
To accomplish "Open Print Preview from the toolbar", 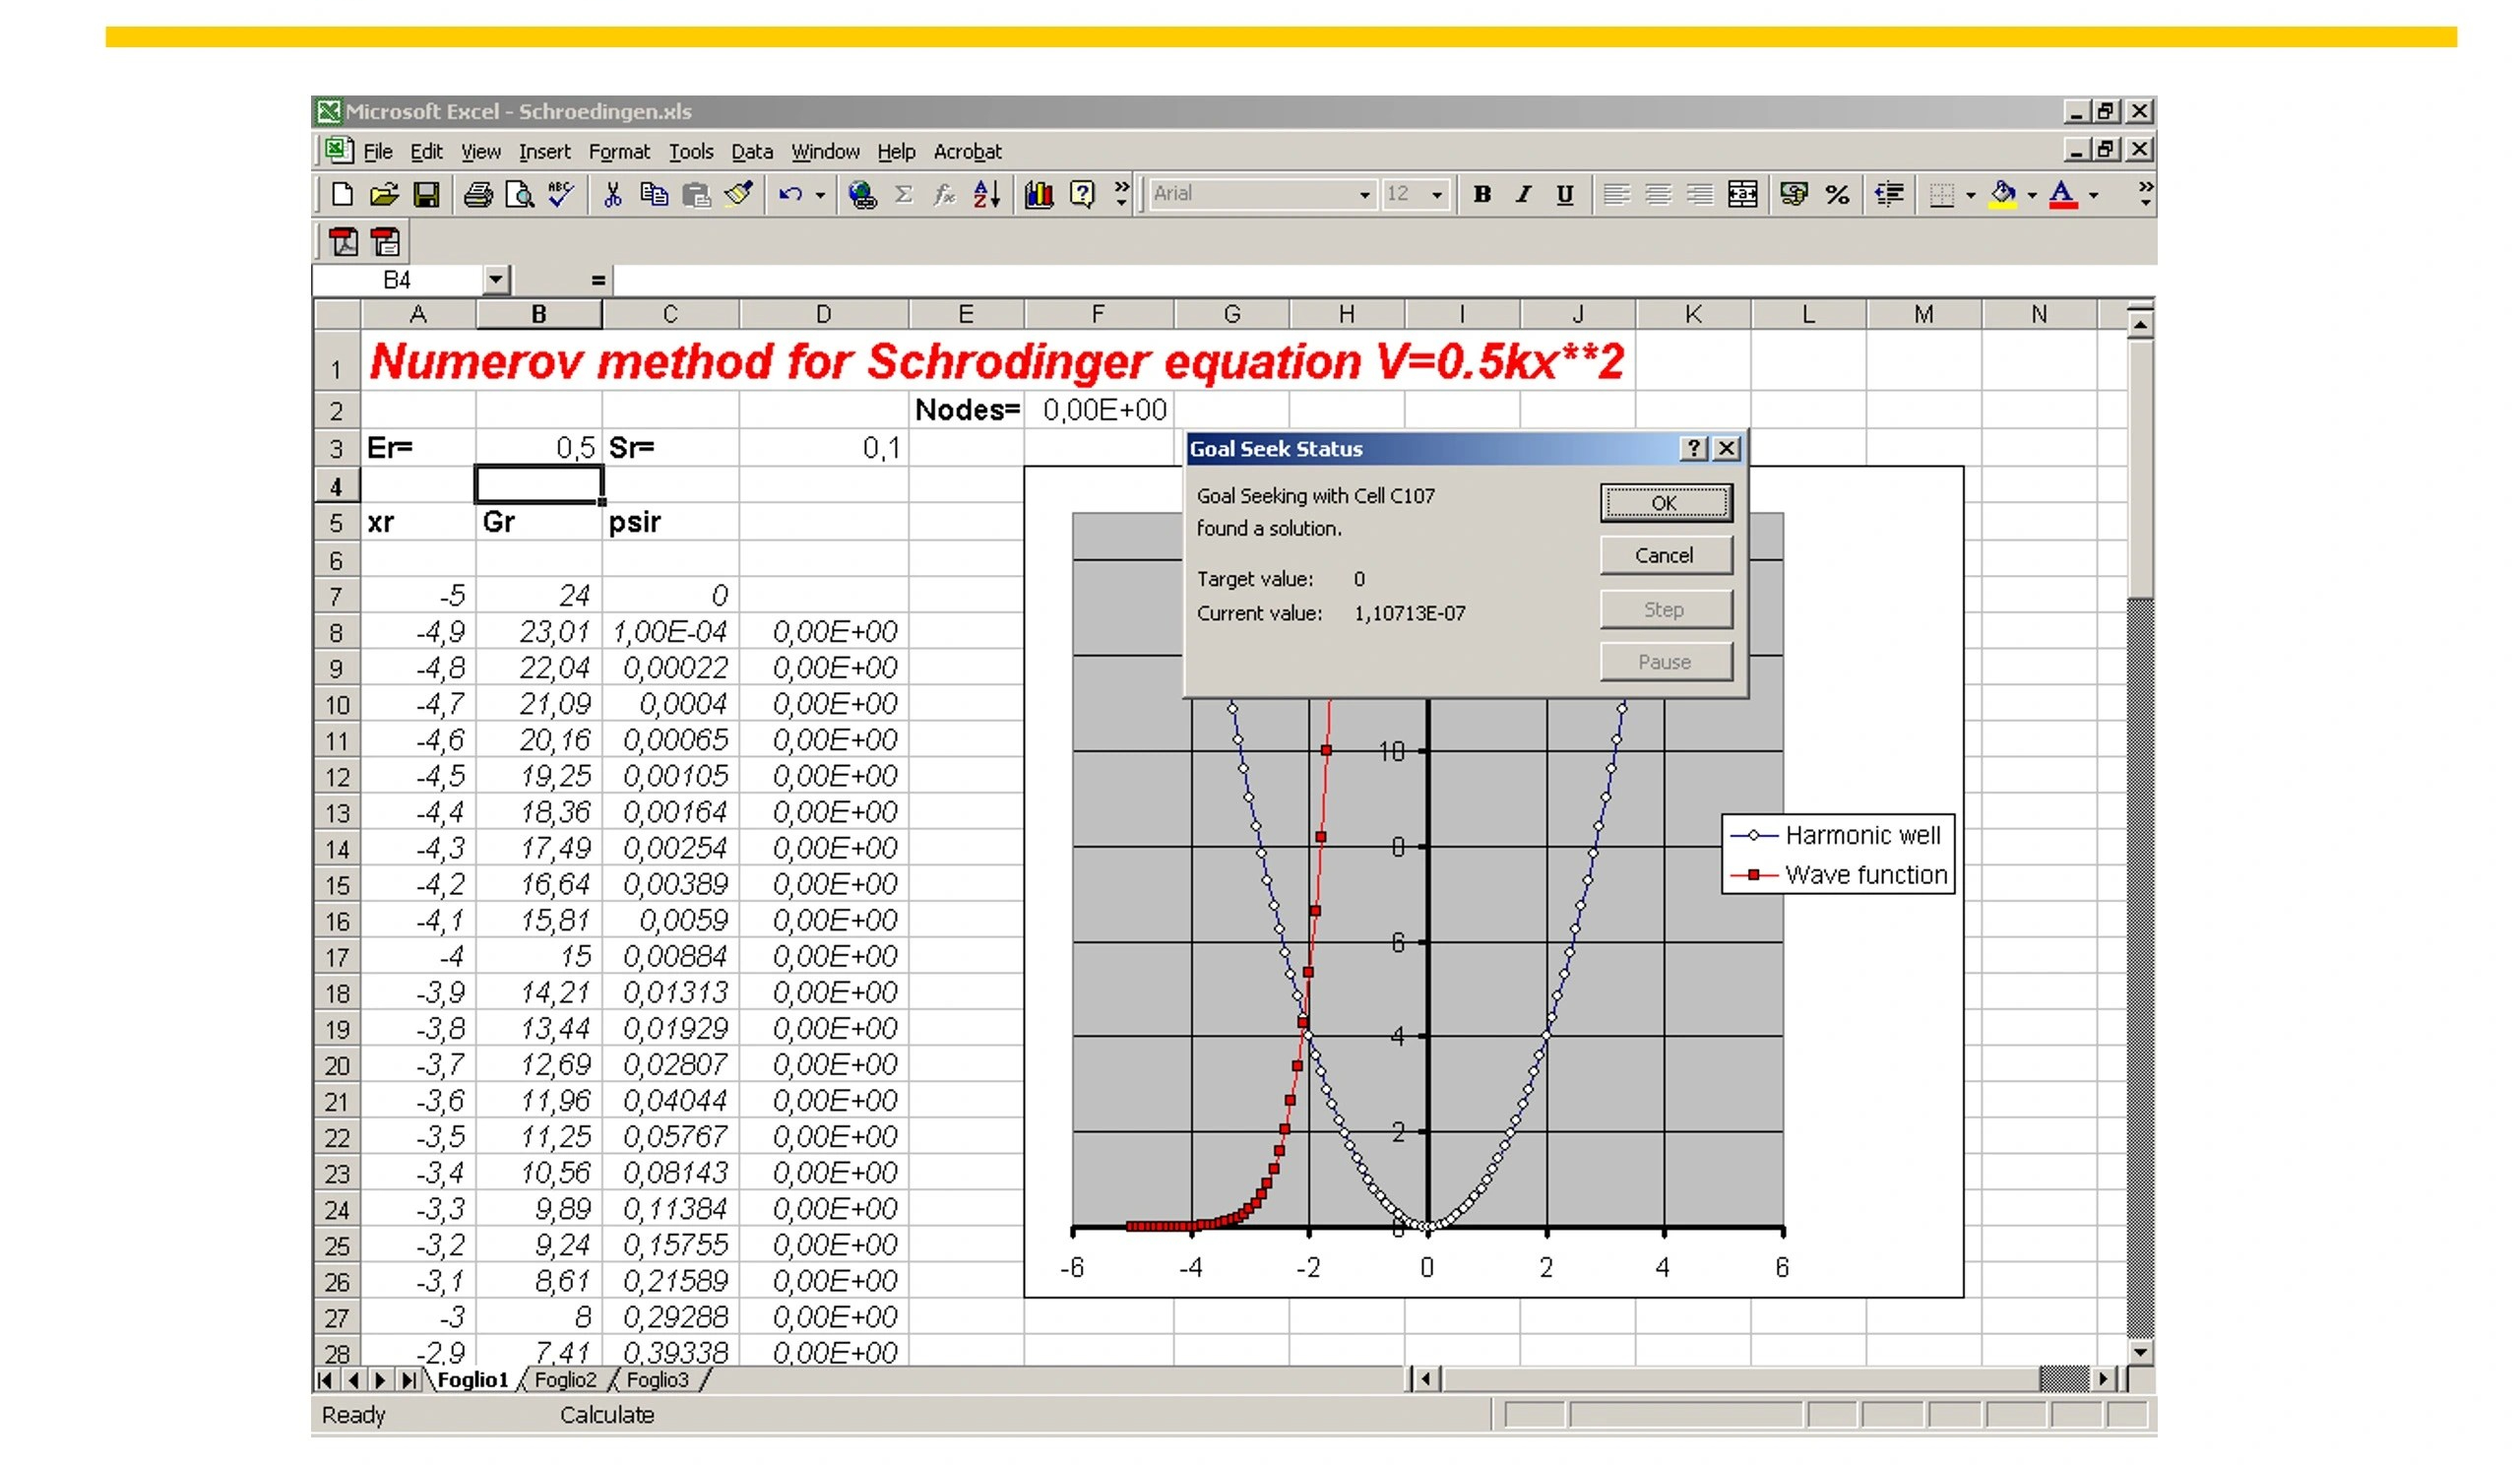I will coord(519,194).
